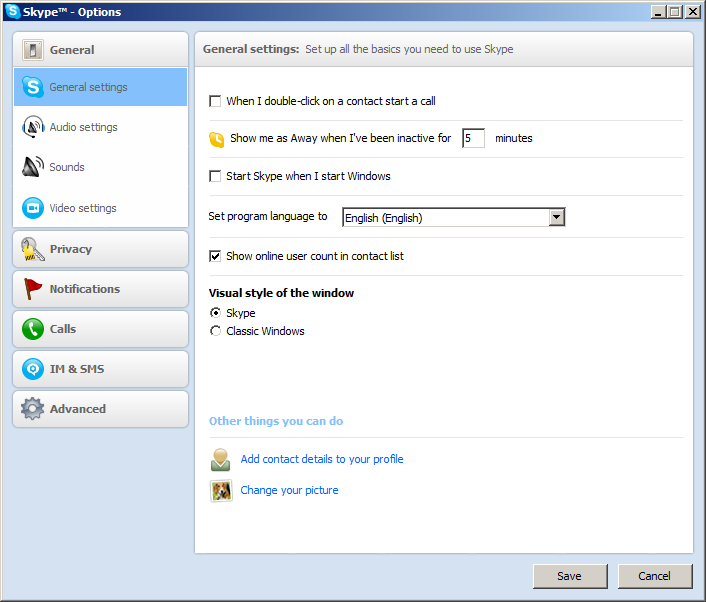Image resolution: width=706 pixels, height=602 pixels.
Task: Click the Set program language to label
Action: point(268,217)
